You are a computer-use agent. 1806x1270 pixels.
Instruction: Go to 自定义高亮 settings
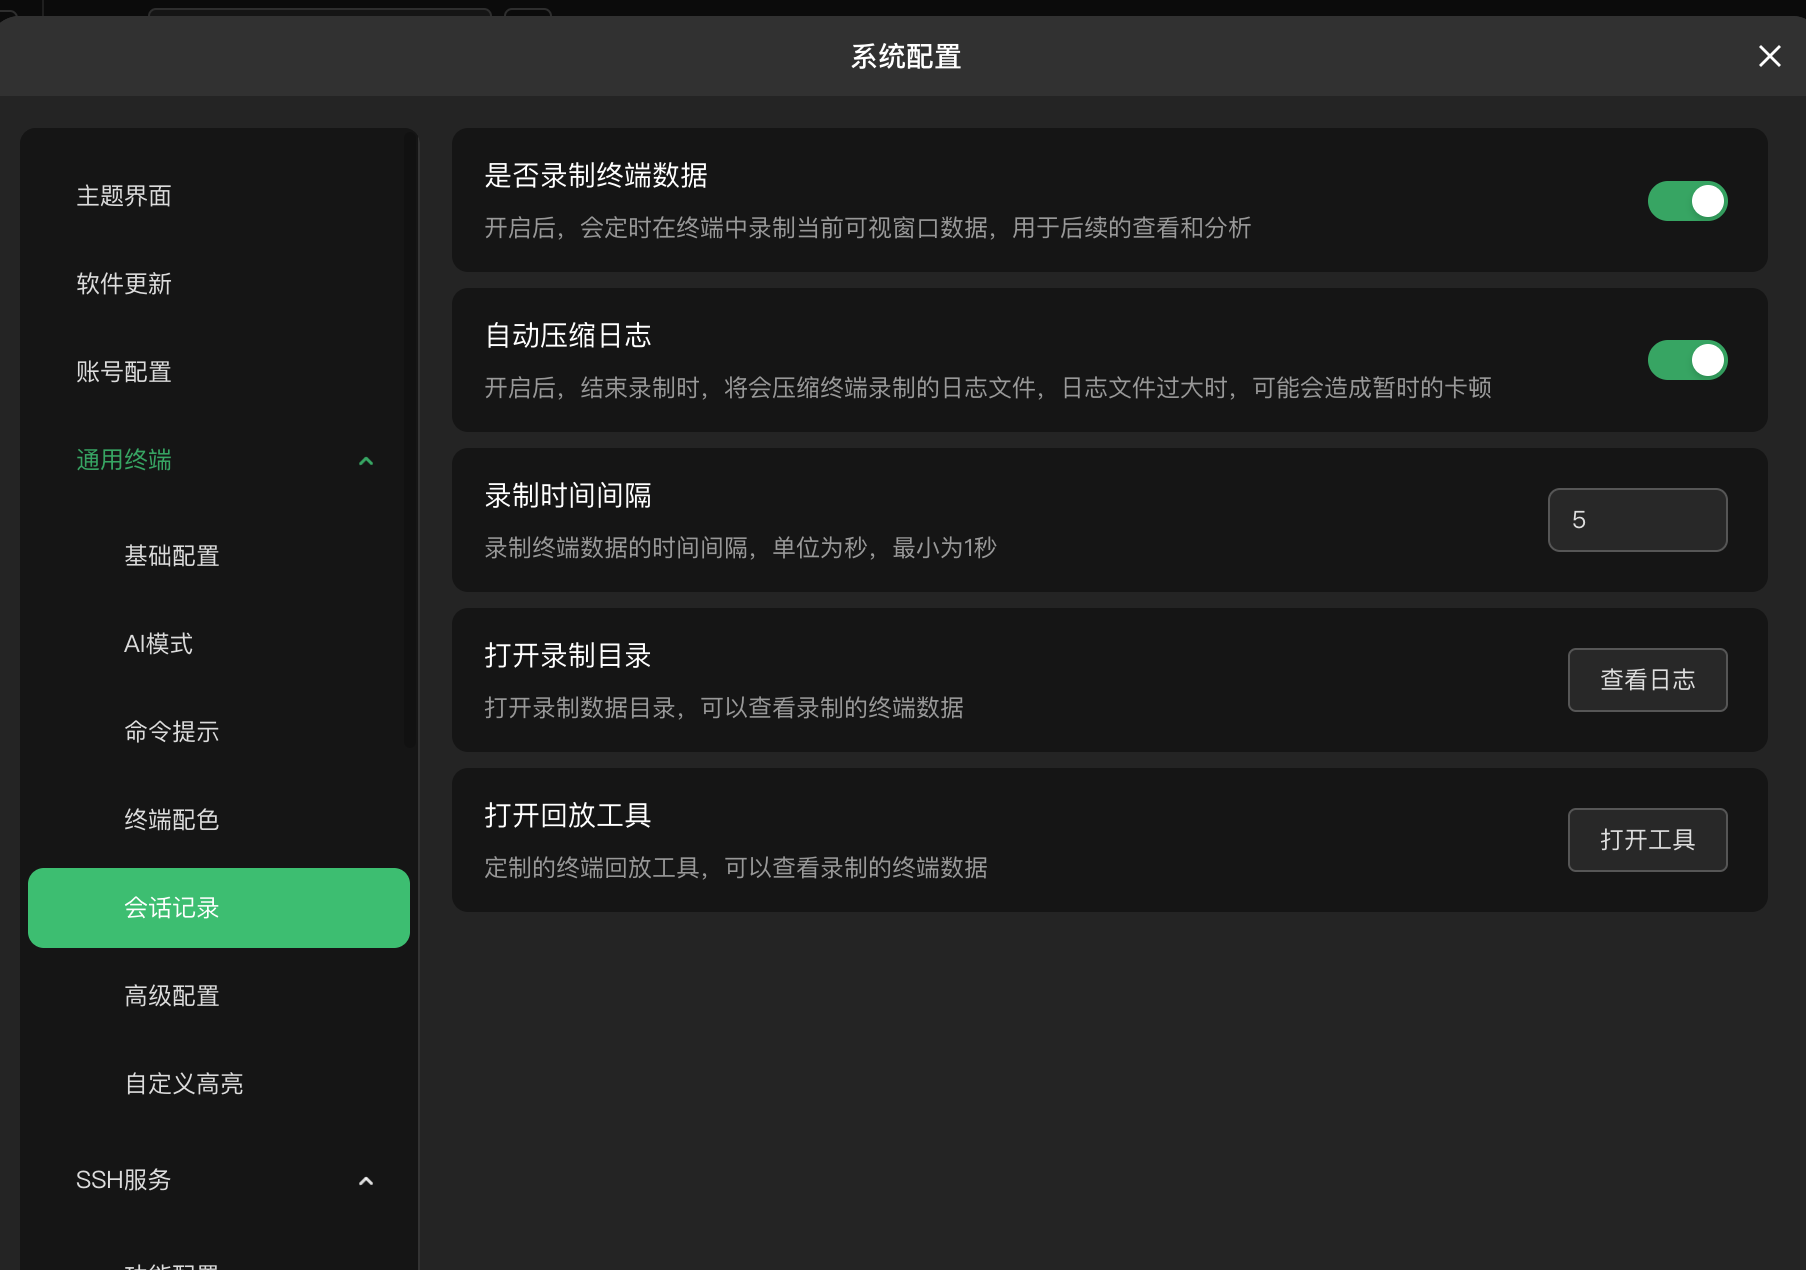point(184,1084)
